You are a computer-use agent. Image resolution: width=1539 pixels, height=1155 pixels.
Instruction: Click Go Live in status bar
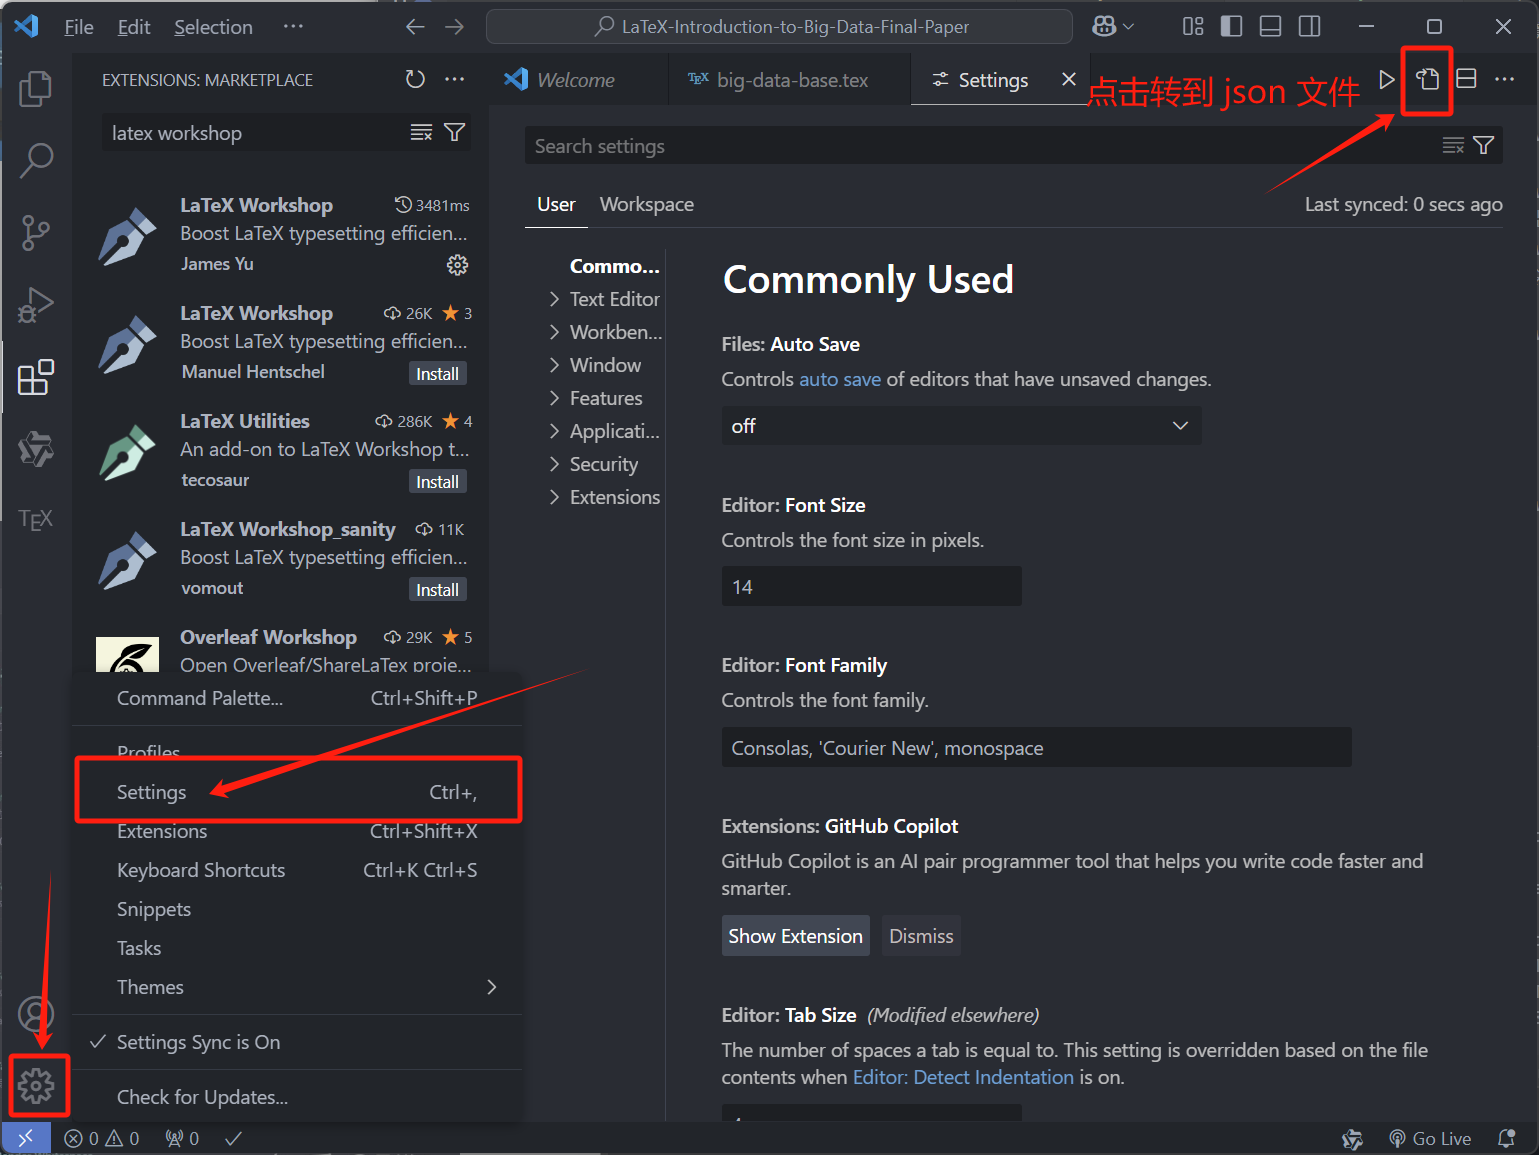coord(1430,1138)
